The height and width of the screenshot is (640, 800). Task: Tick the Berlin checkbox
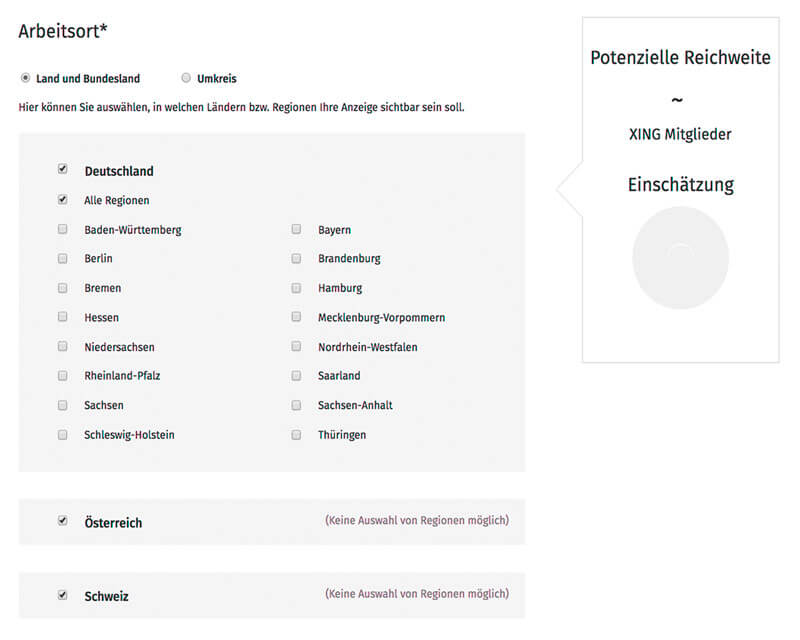coord(63,258)
